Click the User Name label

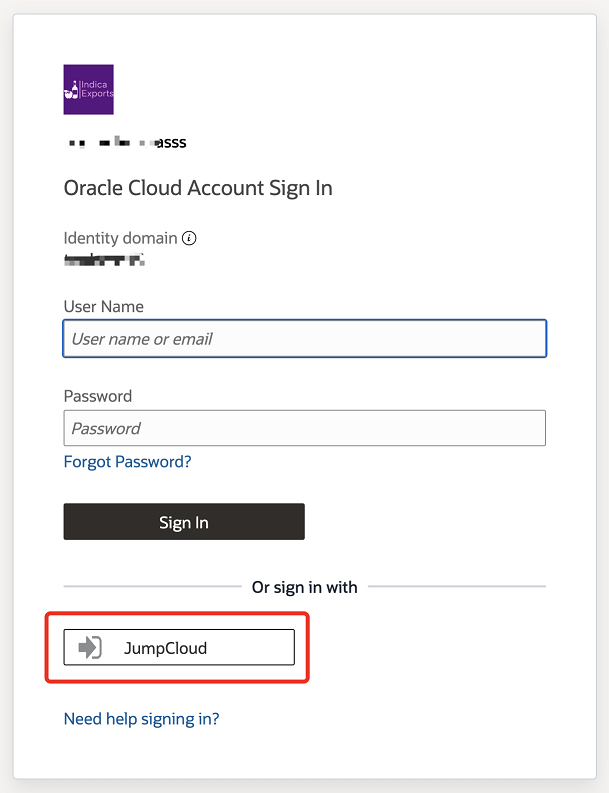click(104, 306)
